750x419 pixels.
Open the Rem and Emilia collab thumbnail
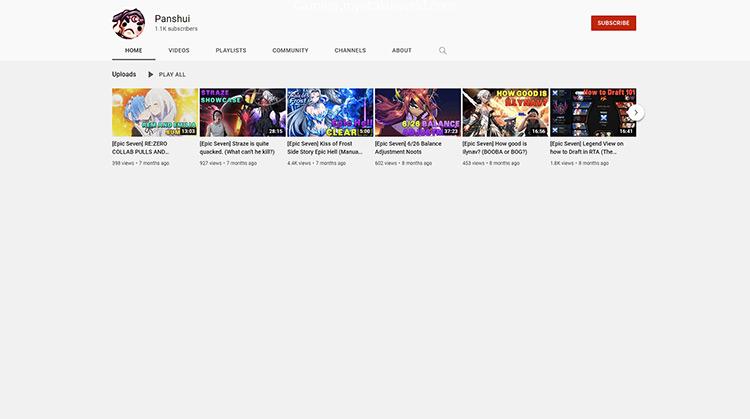155,112
